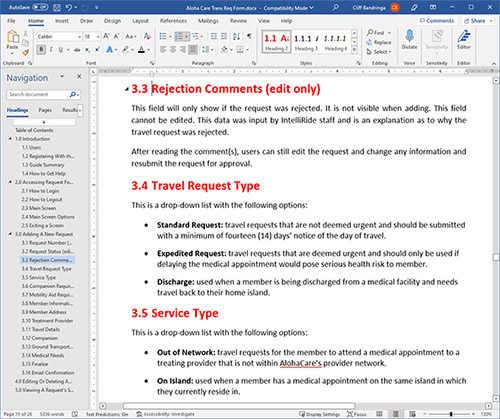Switch to Pages tab in Navigation
The width and height of the screenshot is (500, 419).
45,110
